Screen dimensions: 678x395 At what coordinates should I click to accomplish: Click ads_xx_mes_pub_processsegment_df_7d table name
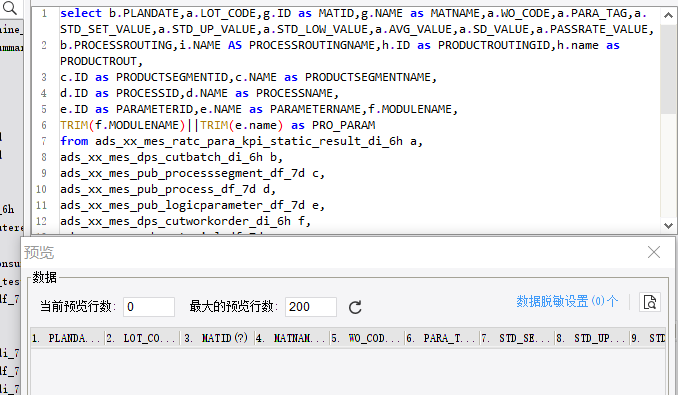[182, 173]
